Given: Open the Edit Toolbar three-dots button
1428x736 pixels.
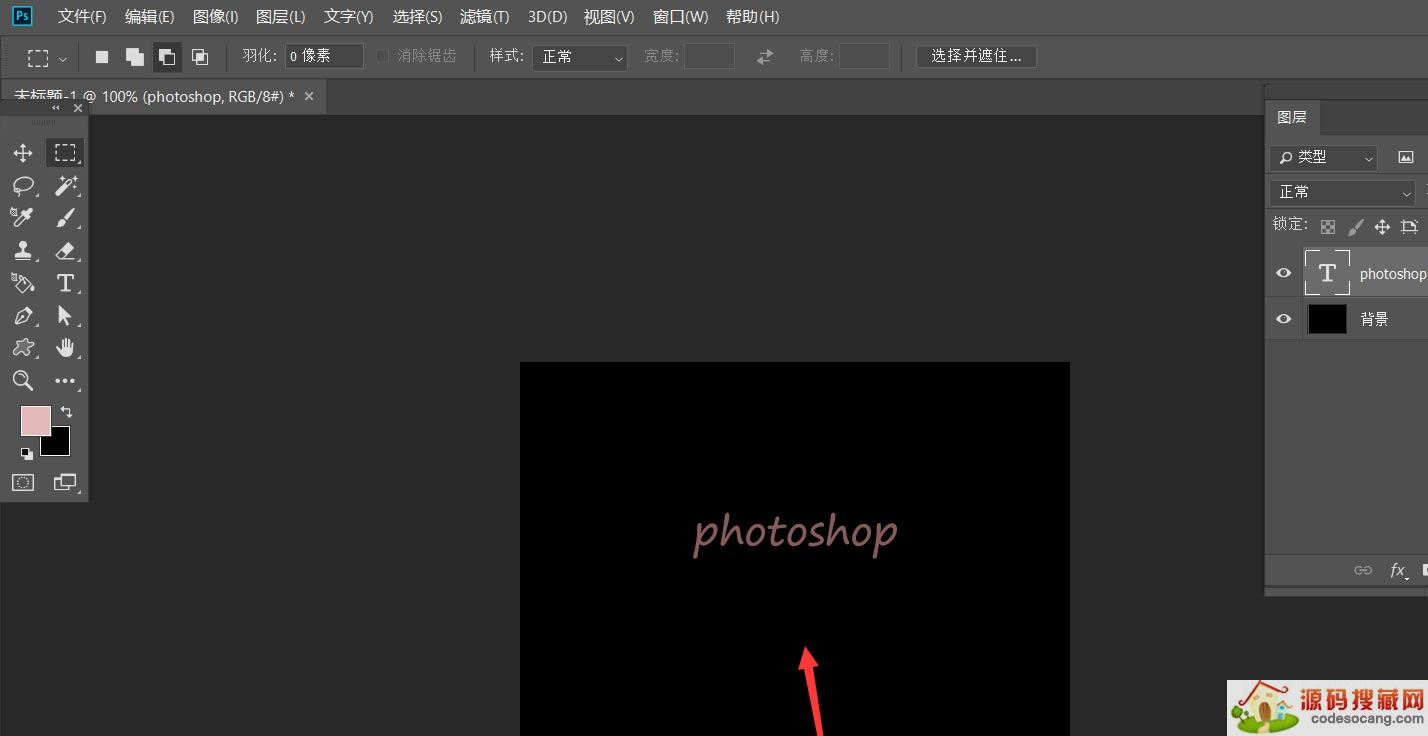Looking at the screenshot, I should tap(65, 380).
